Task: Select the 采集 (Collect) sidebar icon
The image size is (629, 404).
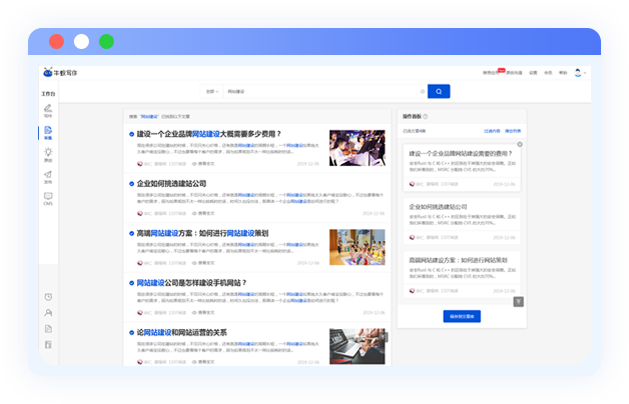Action: 48,131
